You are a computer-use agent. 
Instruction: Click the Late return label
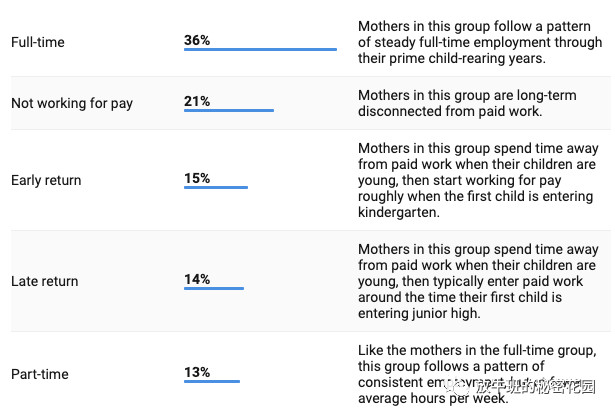(44, 281)
